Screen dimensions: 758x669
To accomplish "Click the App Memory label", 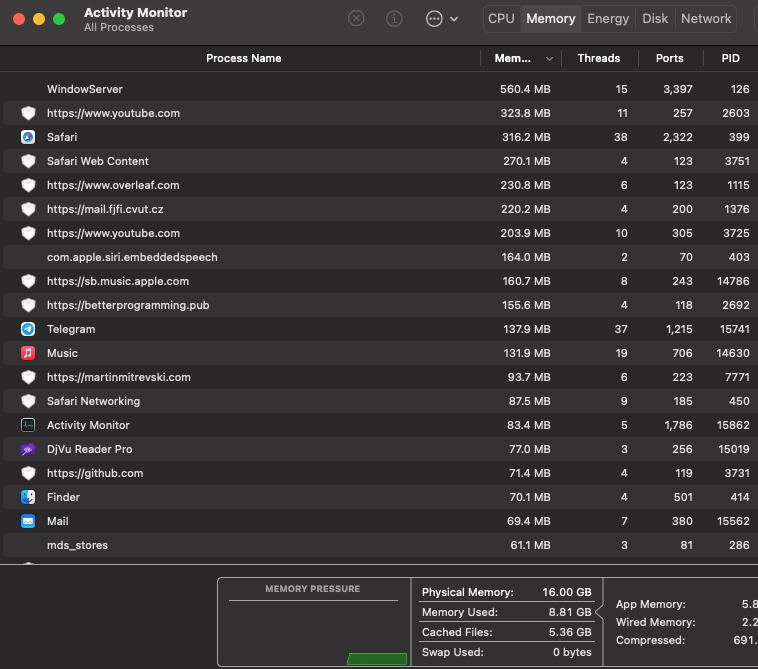I will [x=650, y=604].
